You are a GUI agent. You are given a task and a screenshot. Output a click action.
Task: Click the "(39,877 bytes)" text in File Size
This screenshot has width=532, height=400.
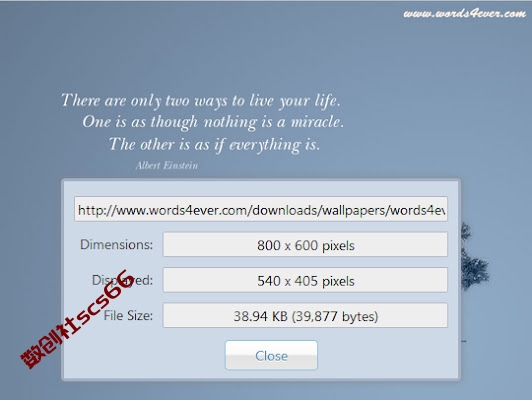[x=335, y=316]
